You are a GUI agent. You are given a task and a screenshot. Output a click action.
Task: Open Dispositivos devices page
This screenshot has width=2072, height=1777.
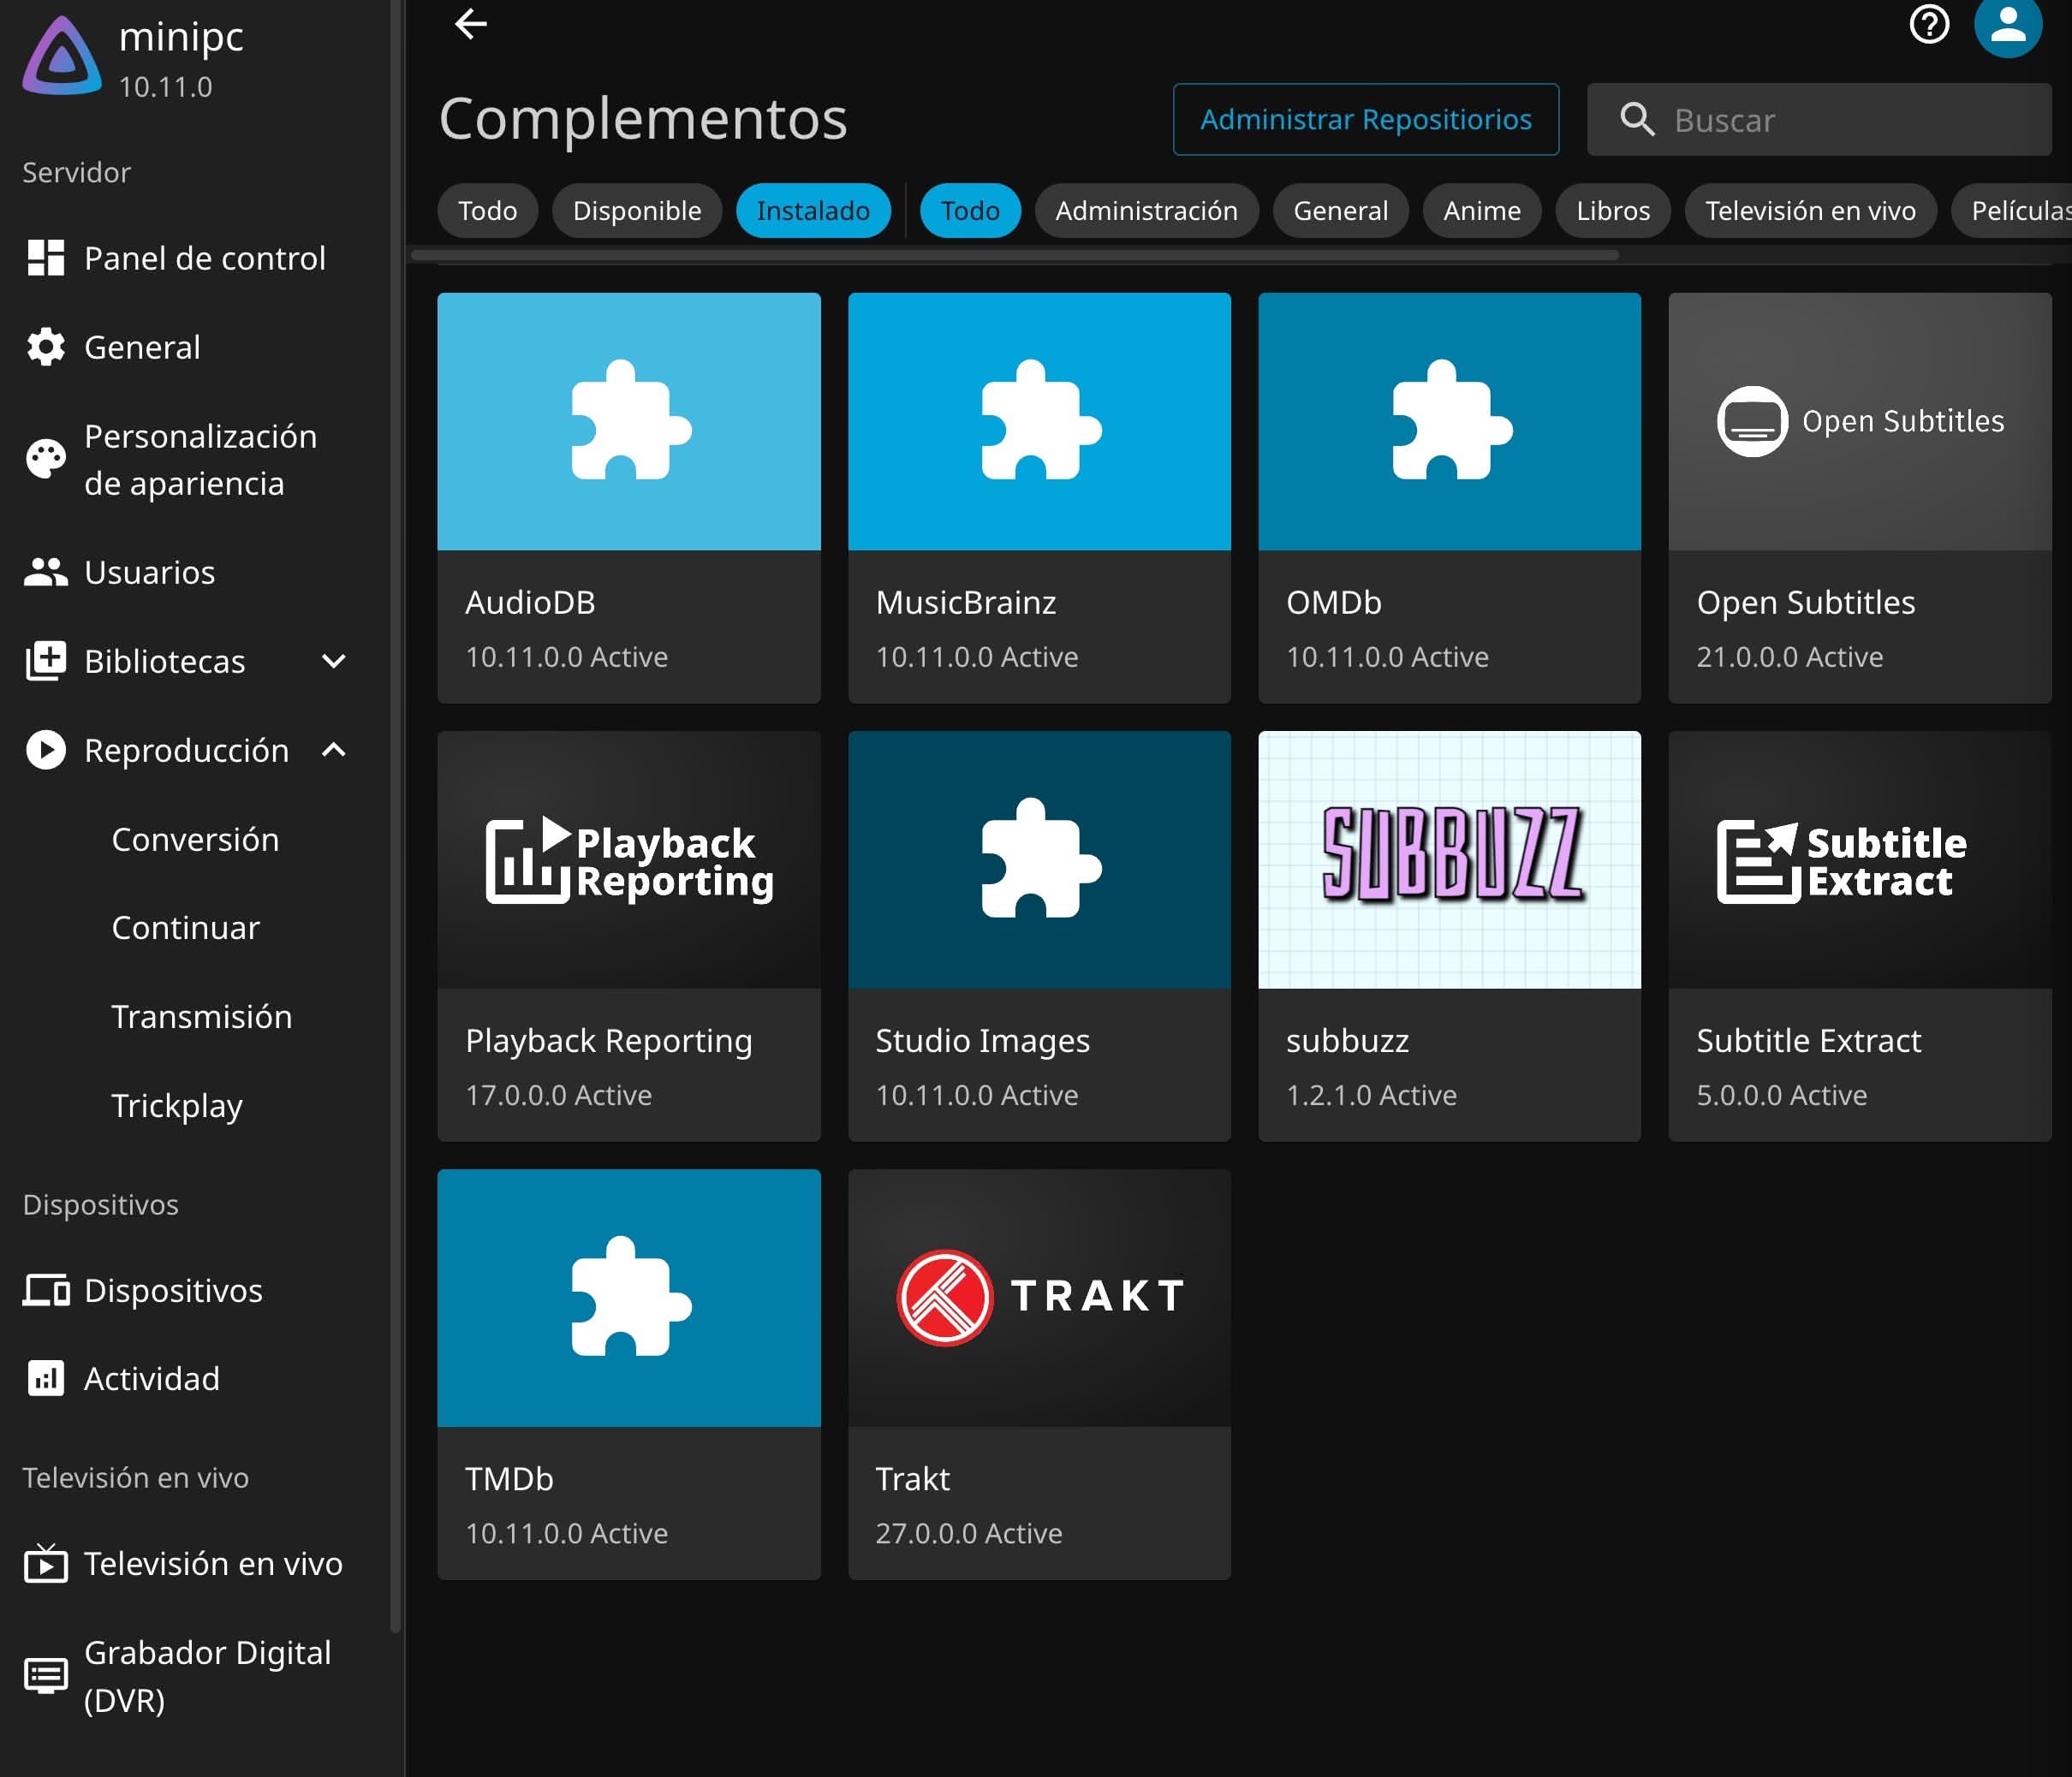click(172, 1290)
